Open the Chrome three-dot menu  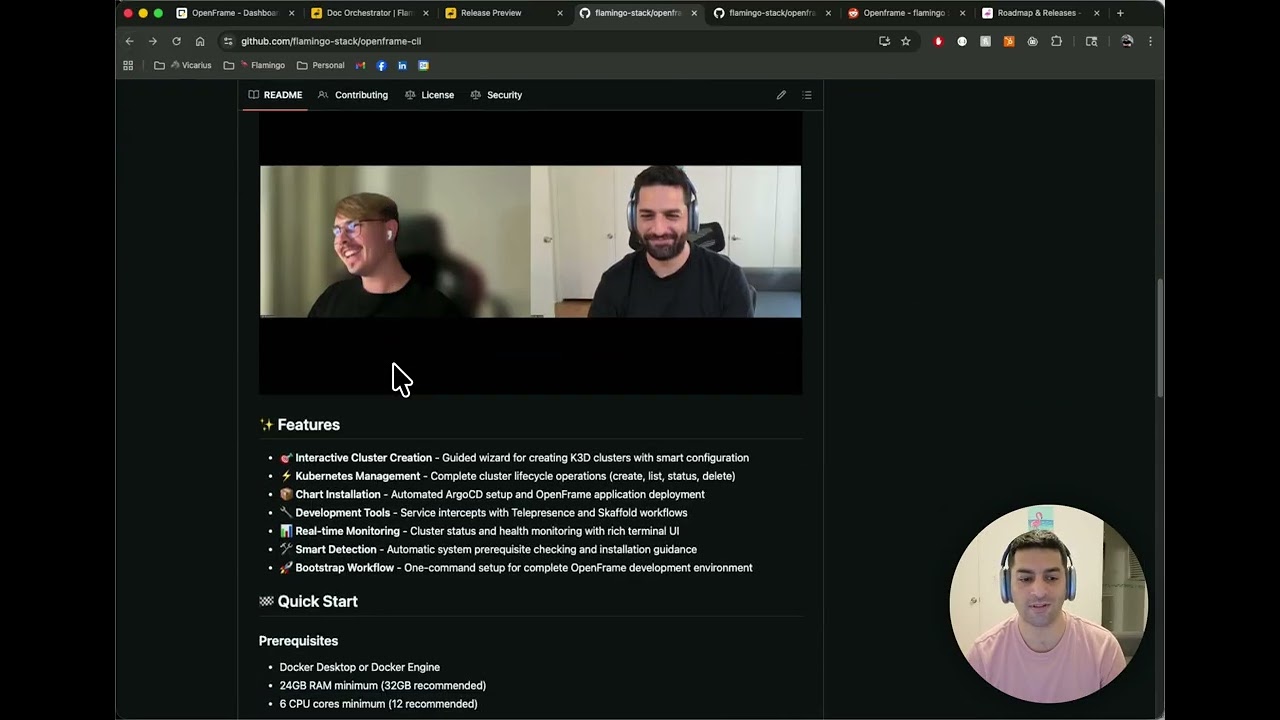pyautogui.click(x=1150, y=41)
